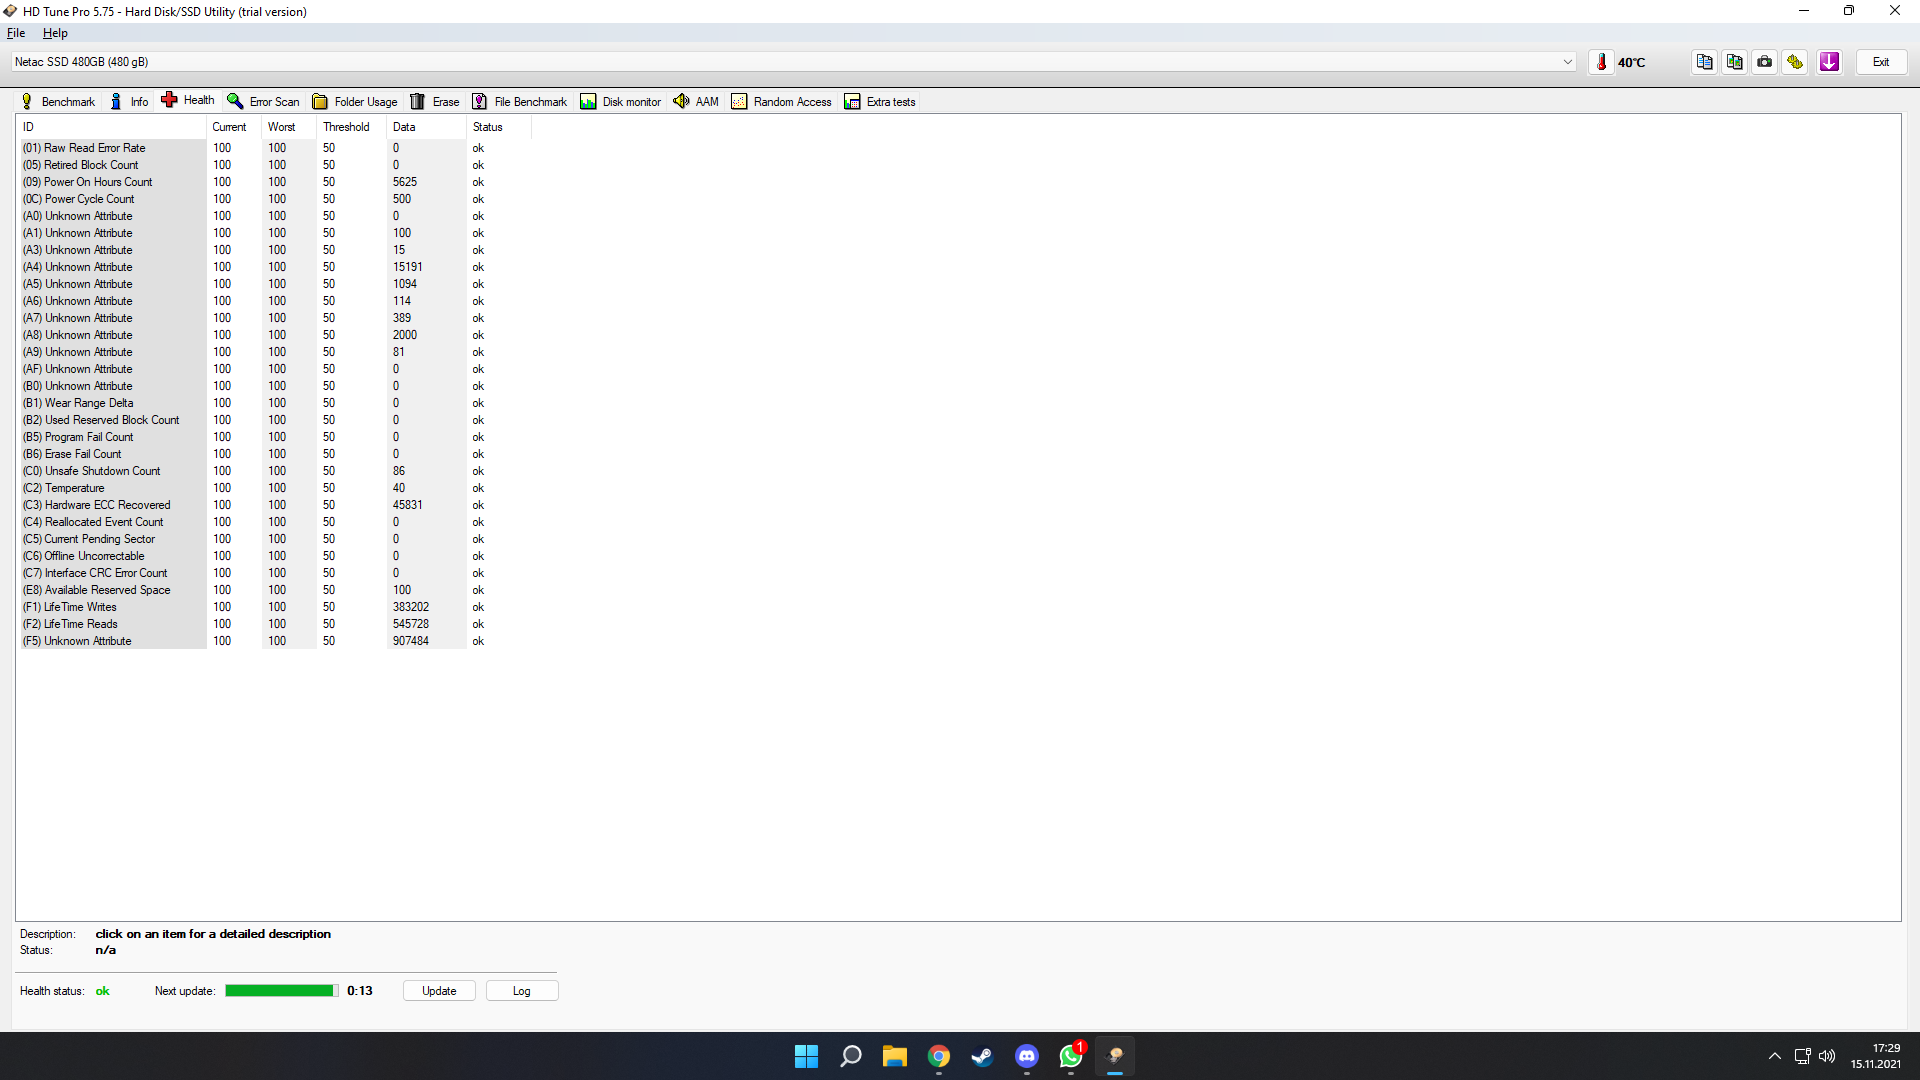Go to the Disk monitor tab
Viewport: 1920px width, 1080px height.
pyautogui.click(x=621, y=102)
